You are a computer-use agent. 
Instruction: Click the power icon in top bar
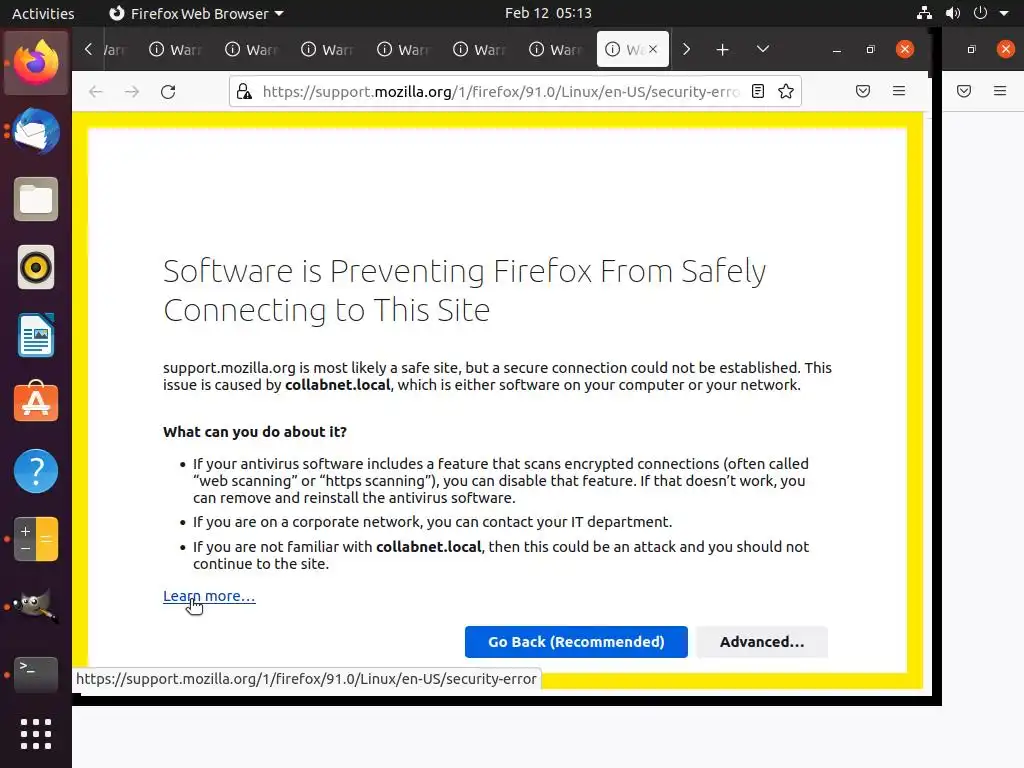(x=980, y=13)
